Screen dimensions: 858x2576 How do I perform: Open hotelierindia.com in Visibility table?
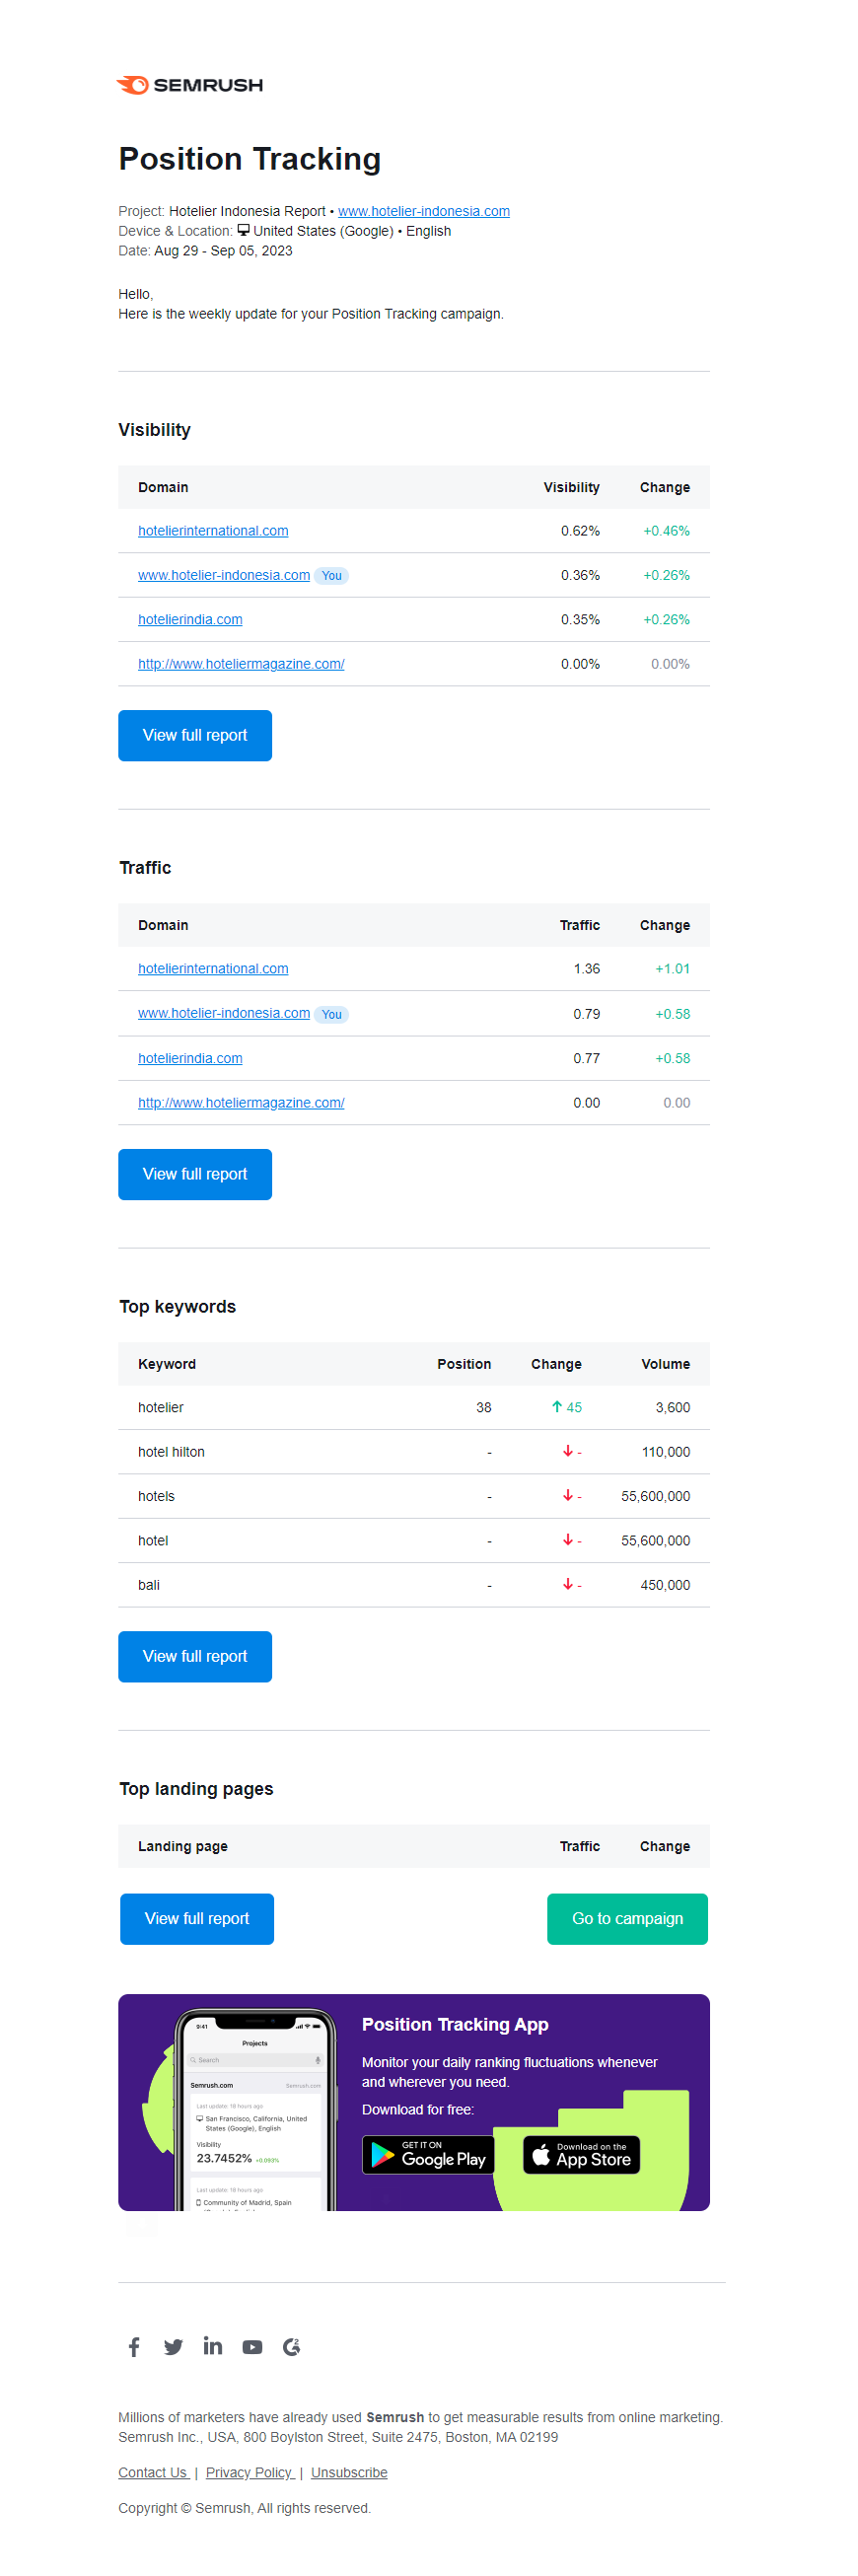point(190,620)
